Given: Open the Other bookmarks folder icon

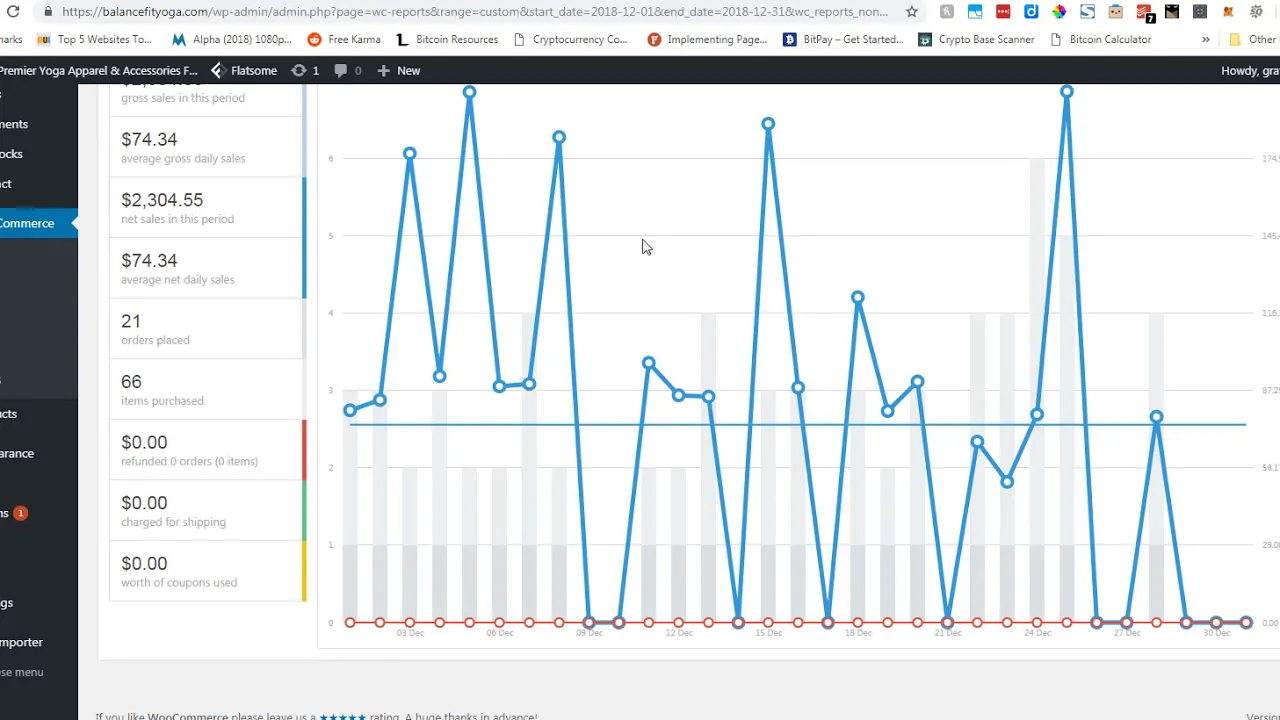Looking at the screenshot, I should 1235,40.
